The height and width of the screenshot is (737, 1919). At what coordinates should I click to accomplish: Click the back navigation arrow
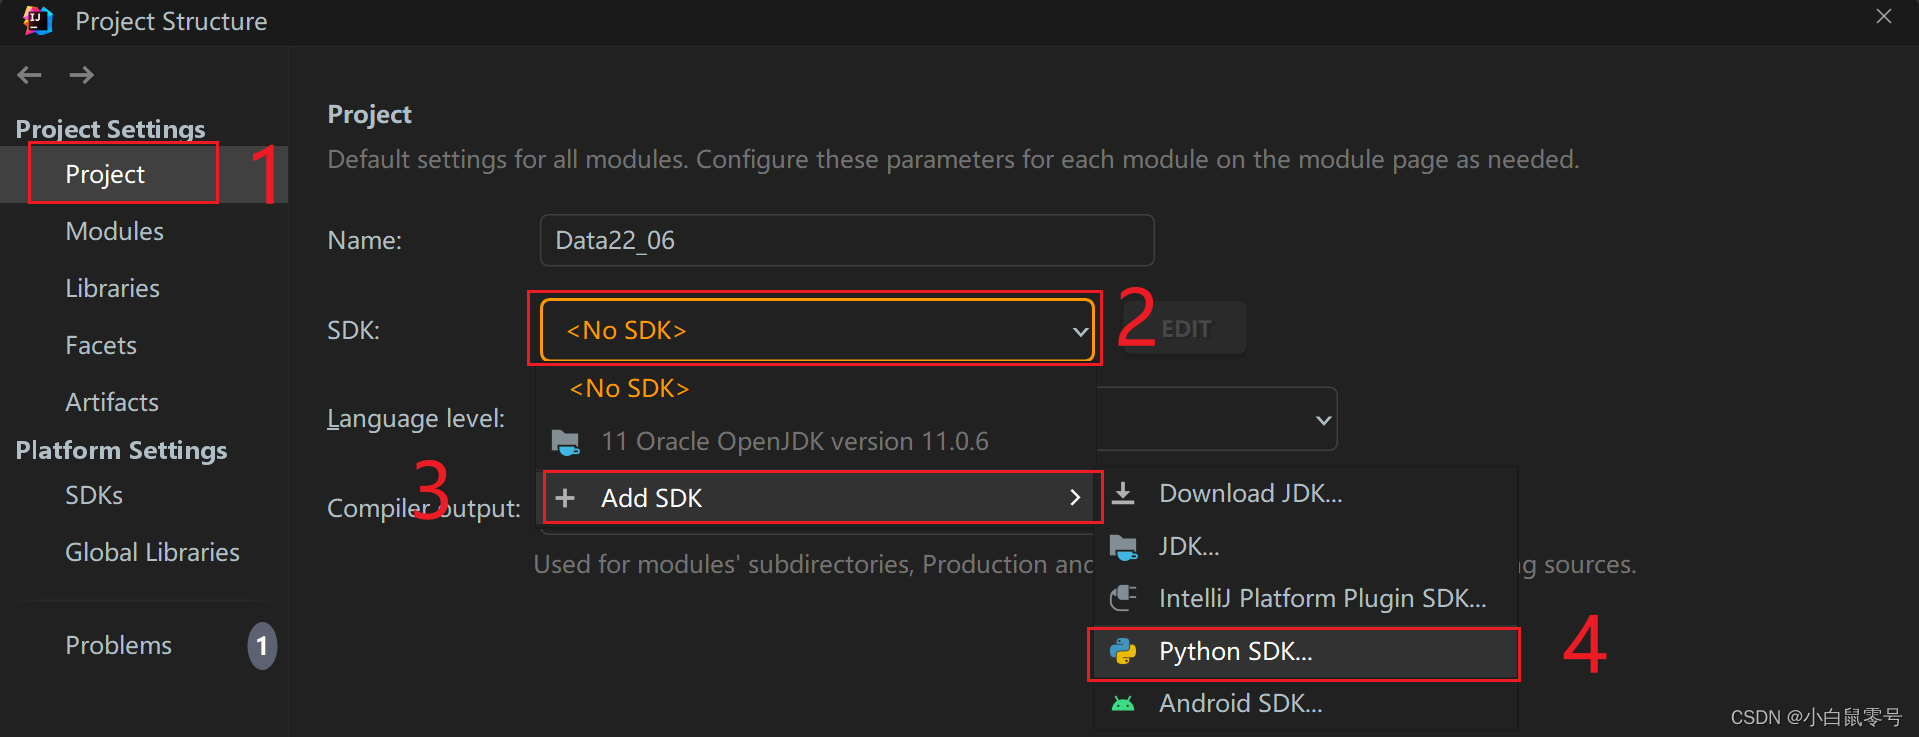click(30, 75)
